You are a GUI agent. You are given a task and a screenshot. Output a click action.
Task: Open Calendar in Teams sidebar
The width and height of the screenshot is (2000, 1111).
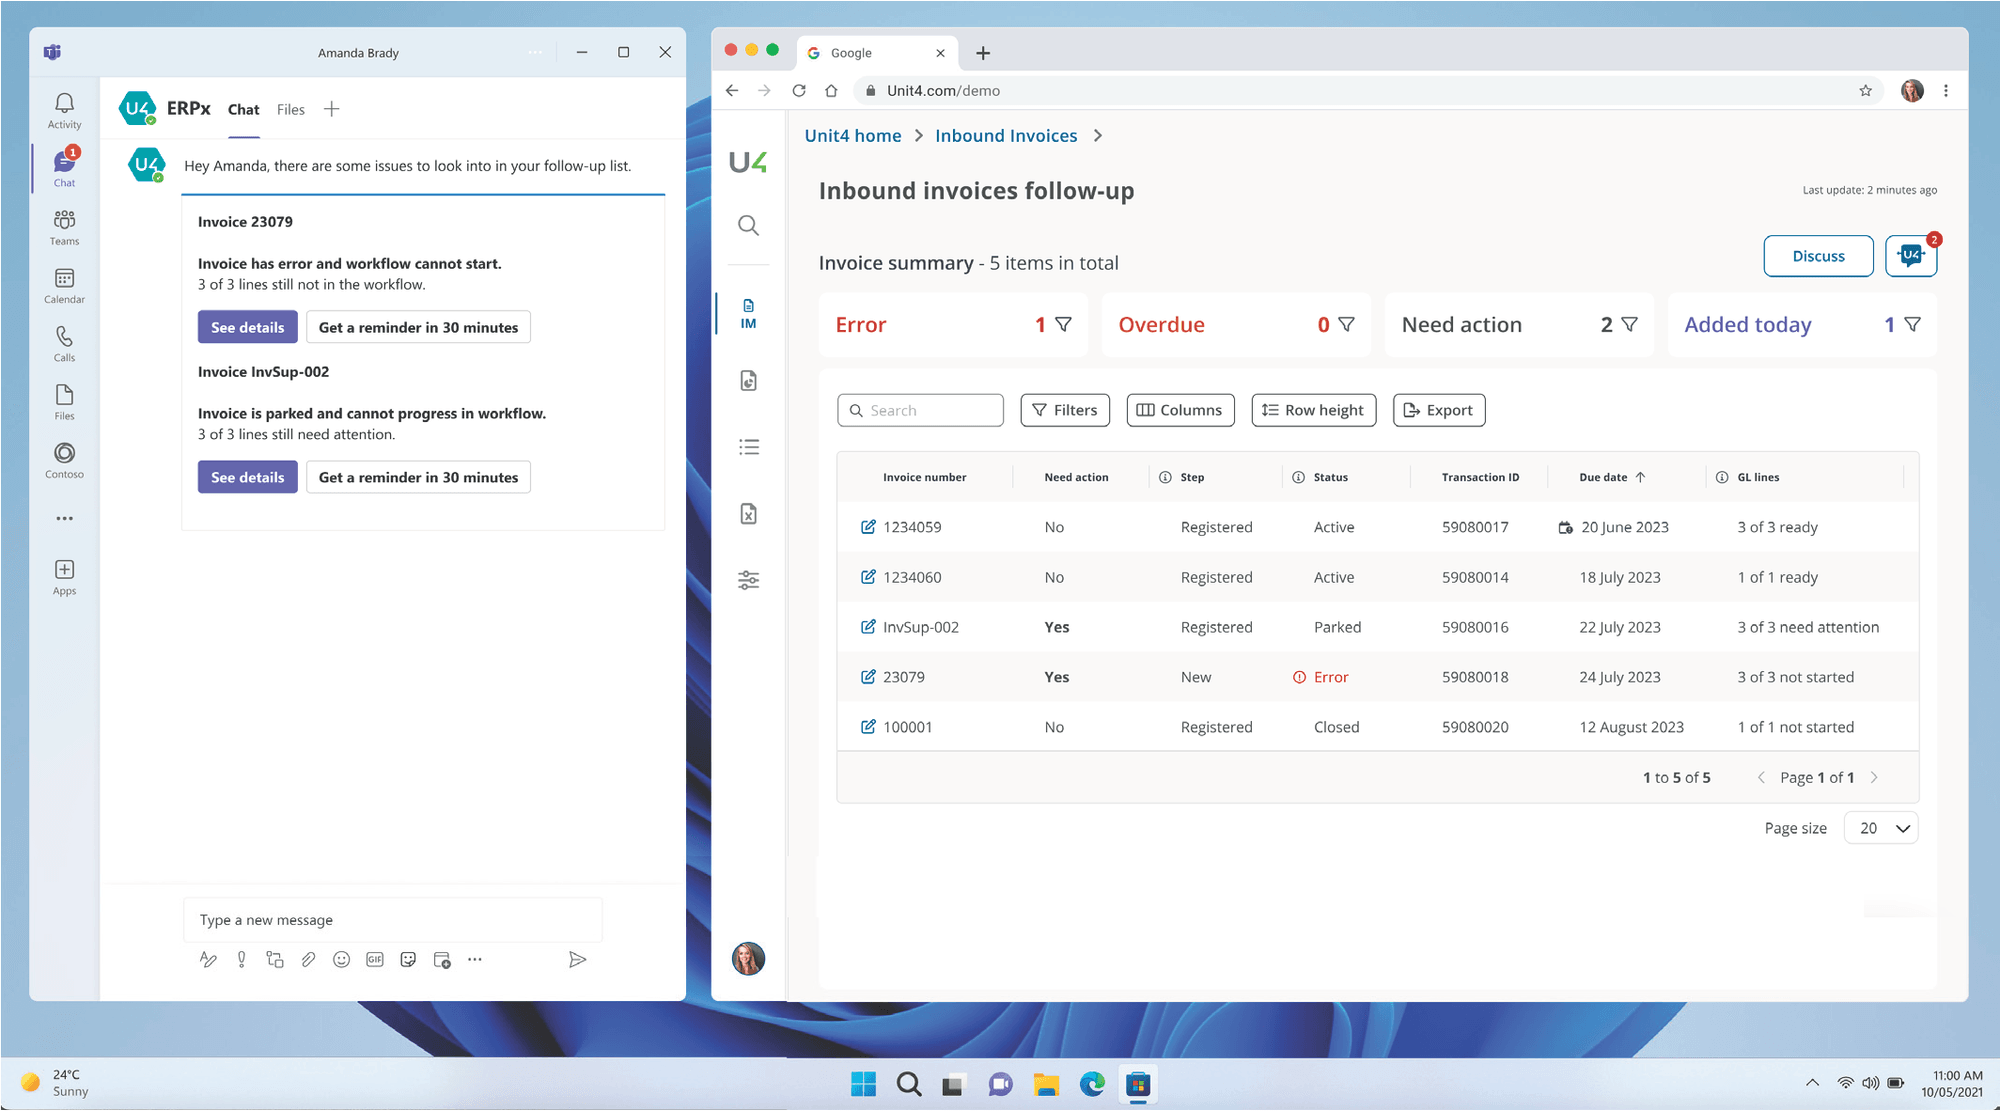64,285
